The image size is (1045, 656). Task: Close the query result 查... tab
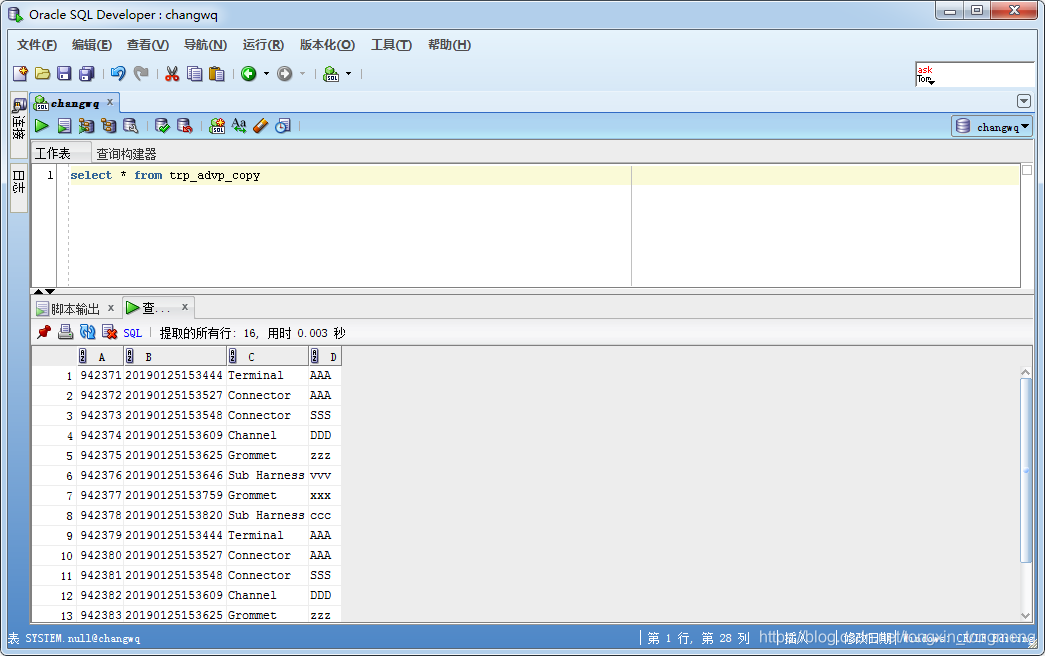185,307
